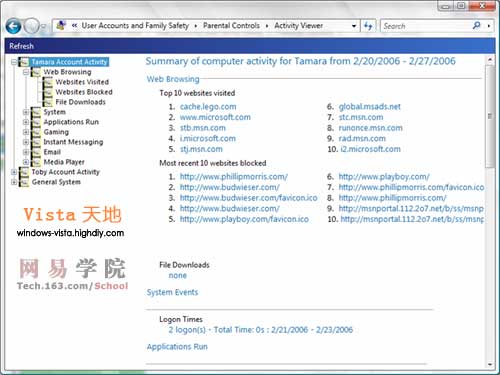
Task: Open the Applications Run heading link
Action: [x=177, y=347]
